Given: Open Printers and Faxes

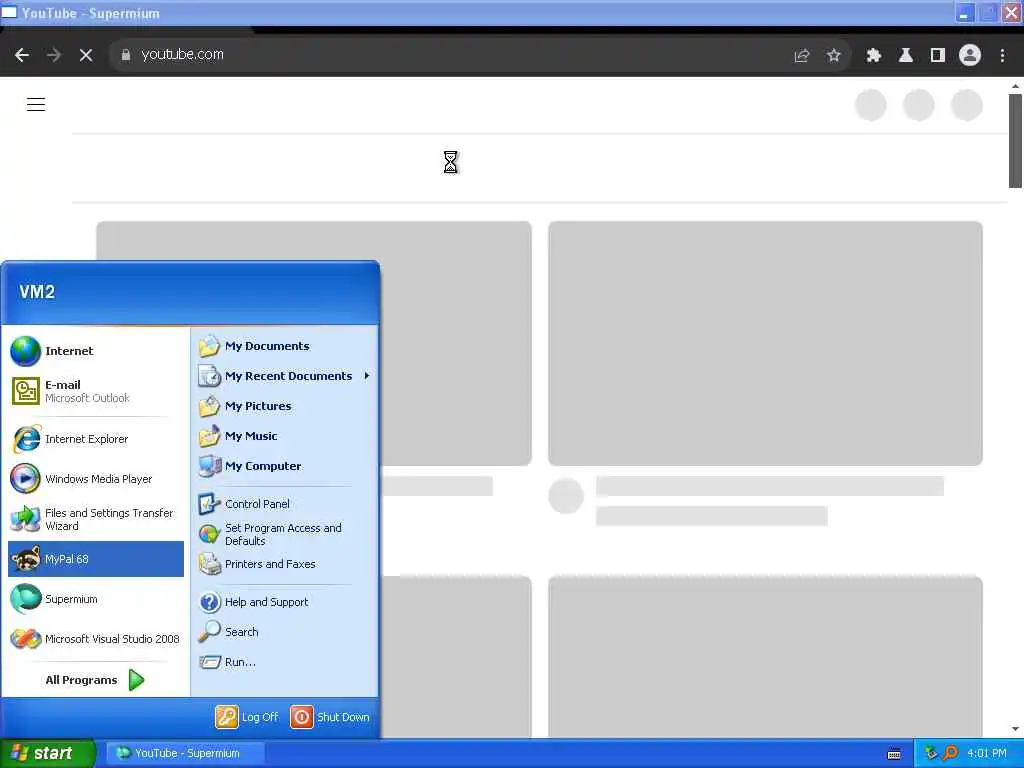Looking at the screenshot, I should click(285, 564).
